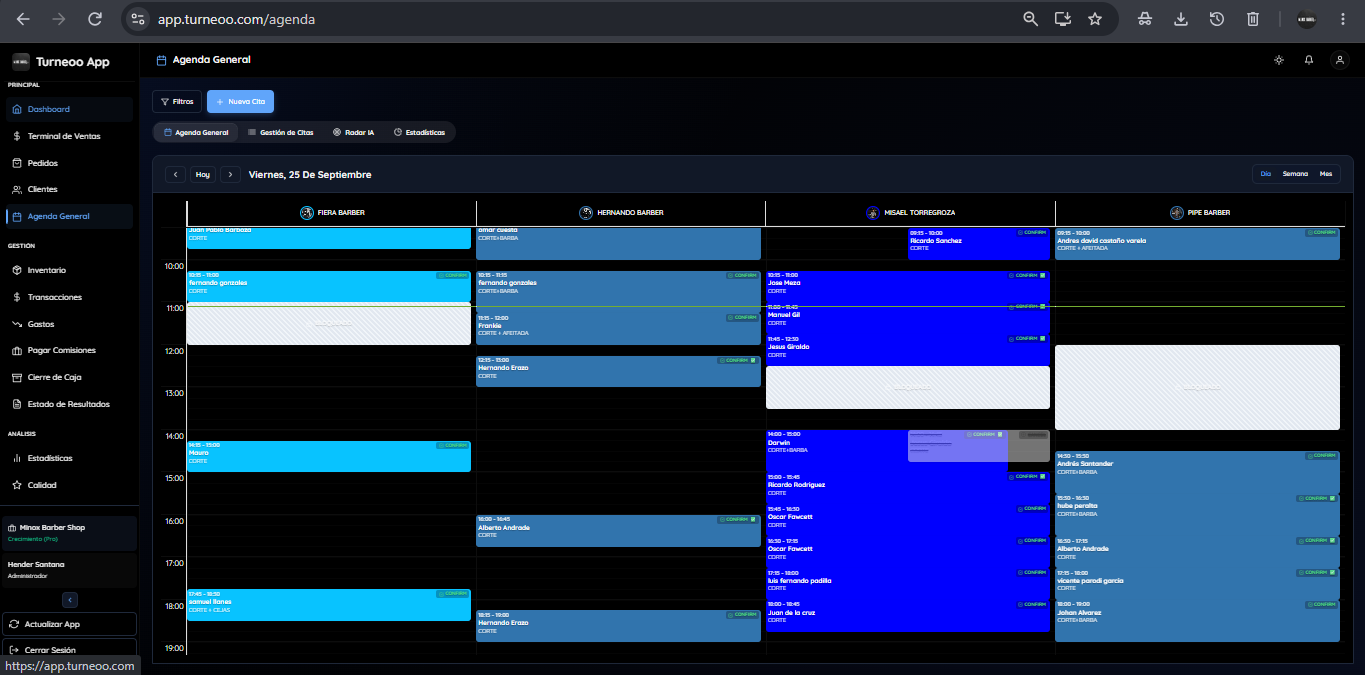Open Cierre de Caja
This screenshot has height=675, width=1365.
coord(68,377)
